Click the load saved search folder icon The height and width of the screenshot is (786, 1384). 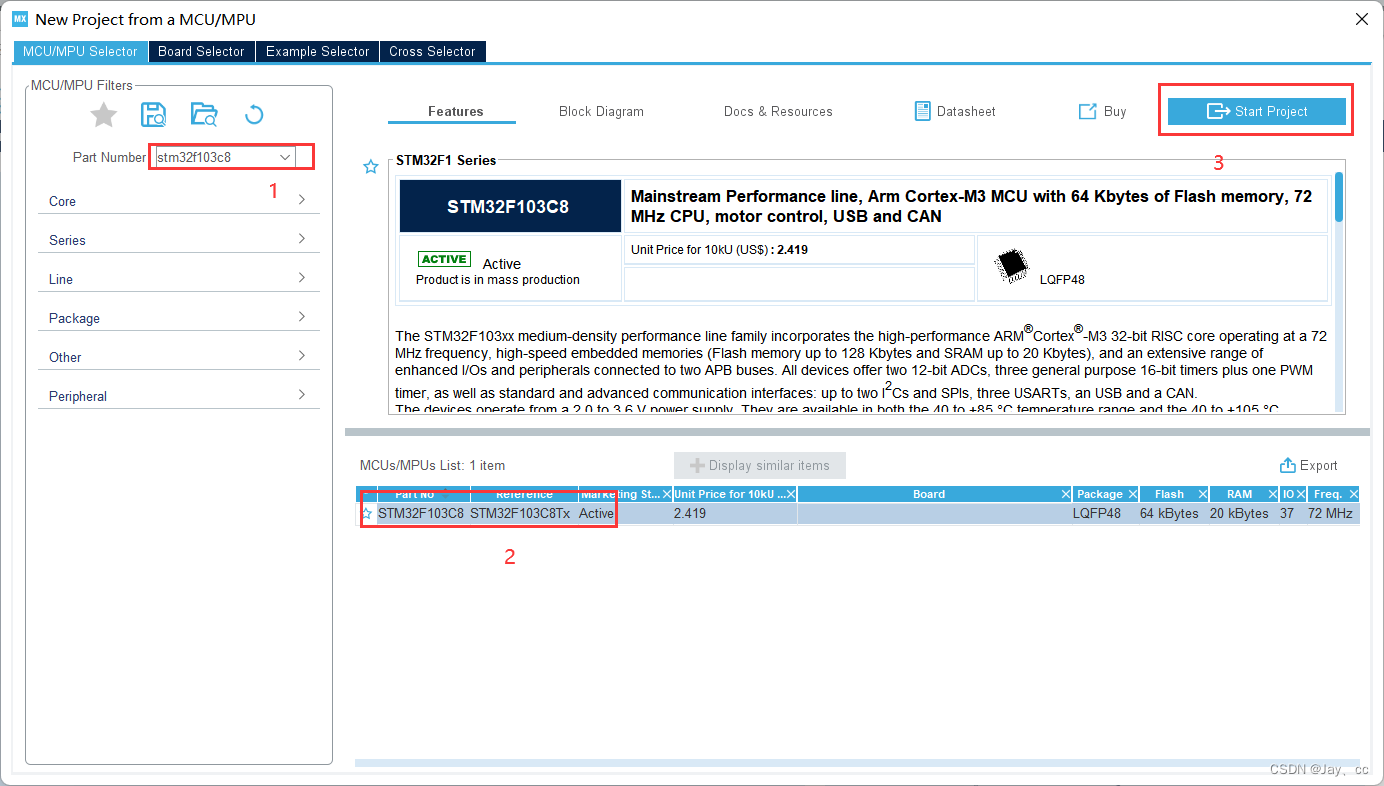[x=203, y=115]
